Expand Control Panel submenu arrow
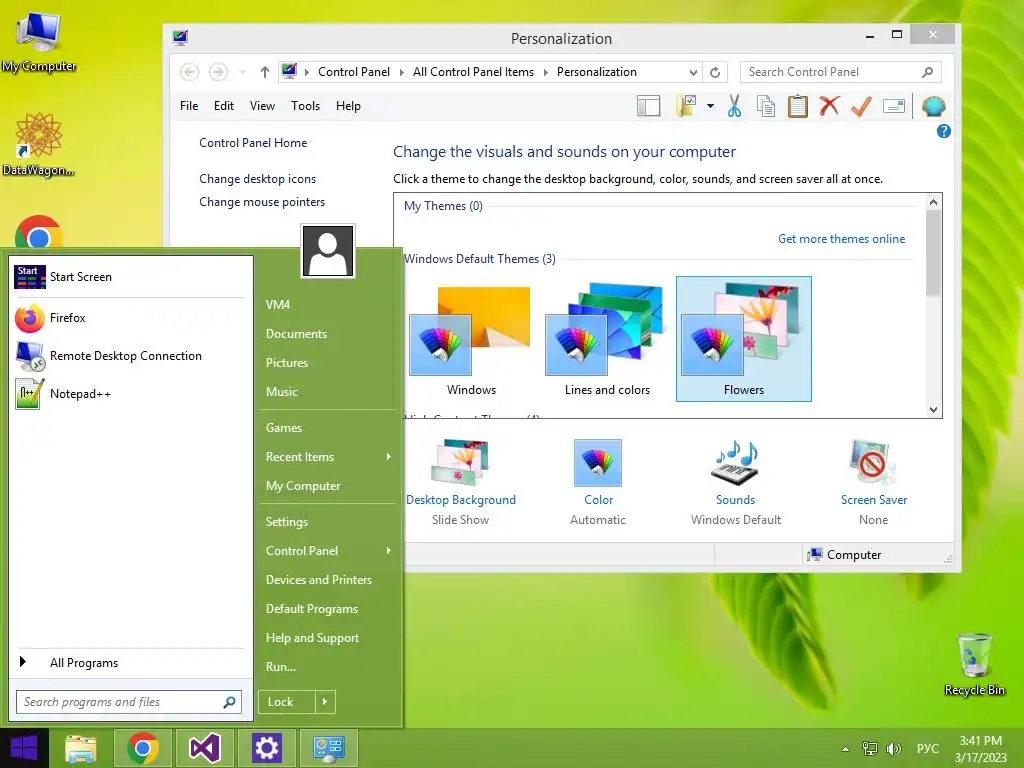Viewport: 1024px width, 768px height. click(x=389, y=551)
